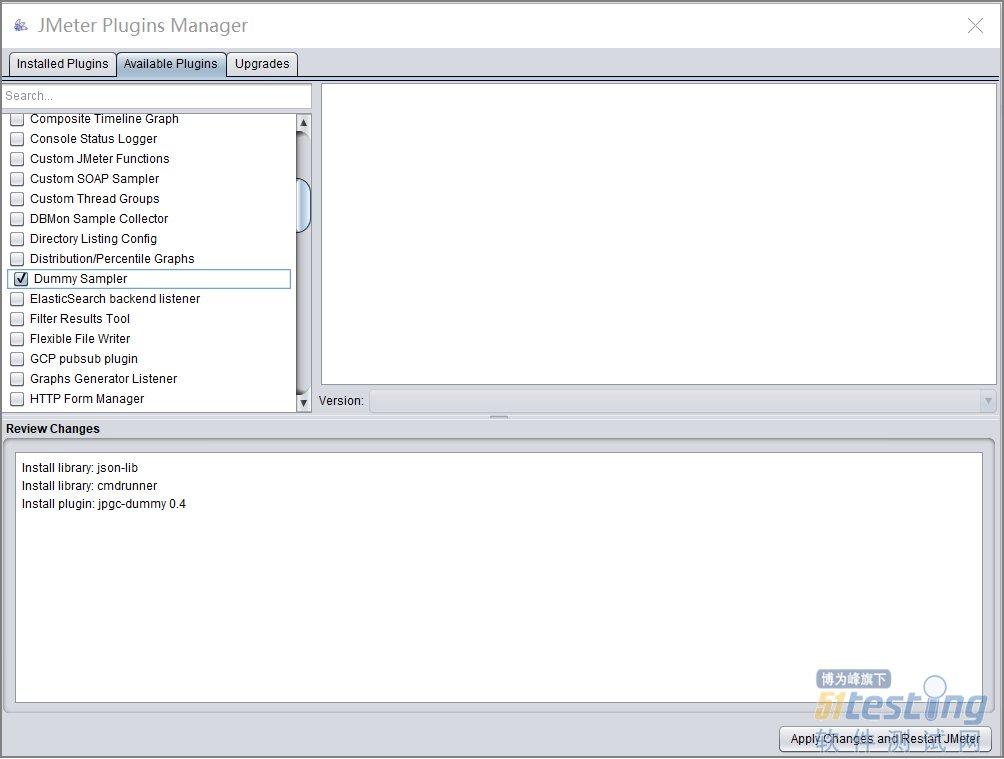This screenshot has height=759, width=1004.
Task: Check the Composite Timeline Graph checkbox
Action: pos(17,119)
